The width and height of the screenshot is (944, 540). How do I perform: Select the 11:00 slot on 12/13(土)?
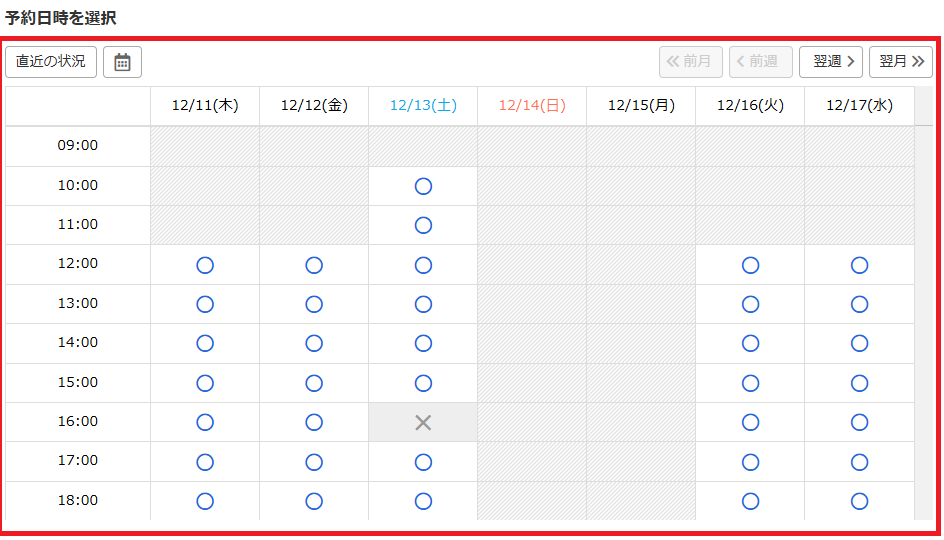(x=423, y=225)
